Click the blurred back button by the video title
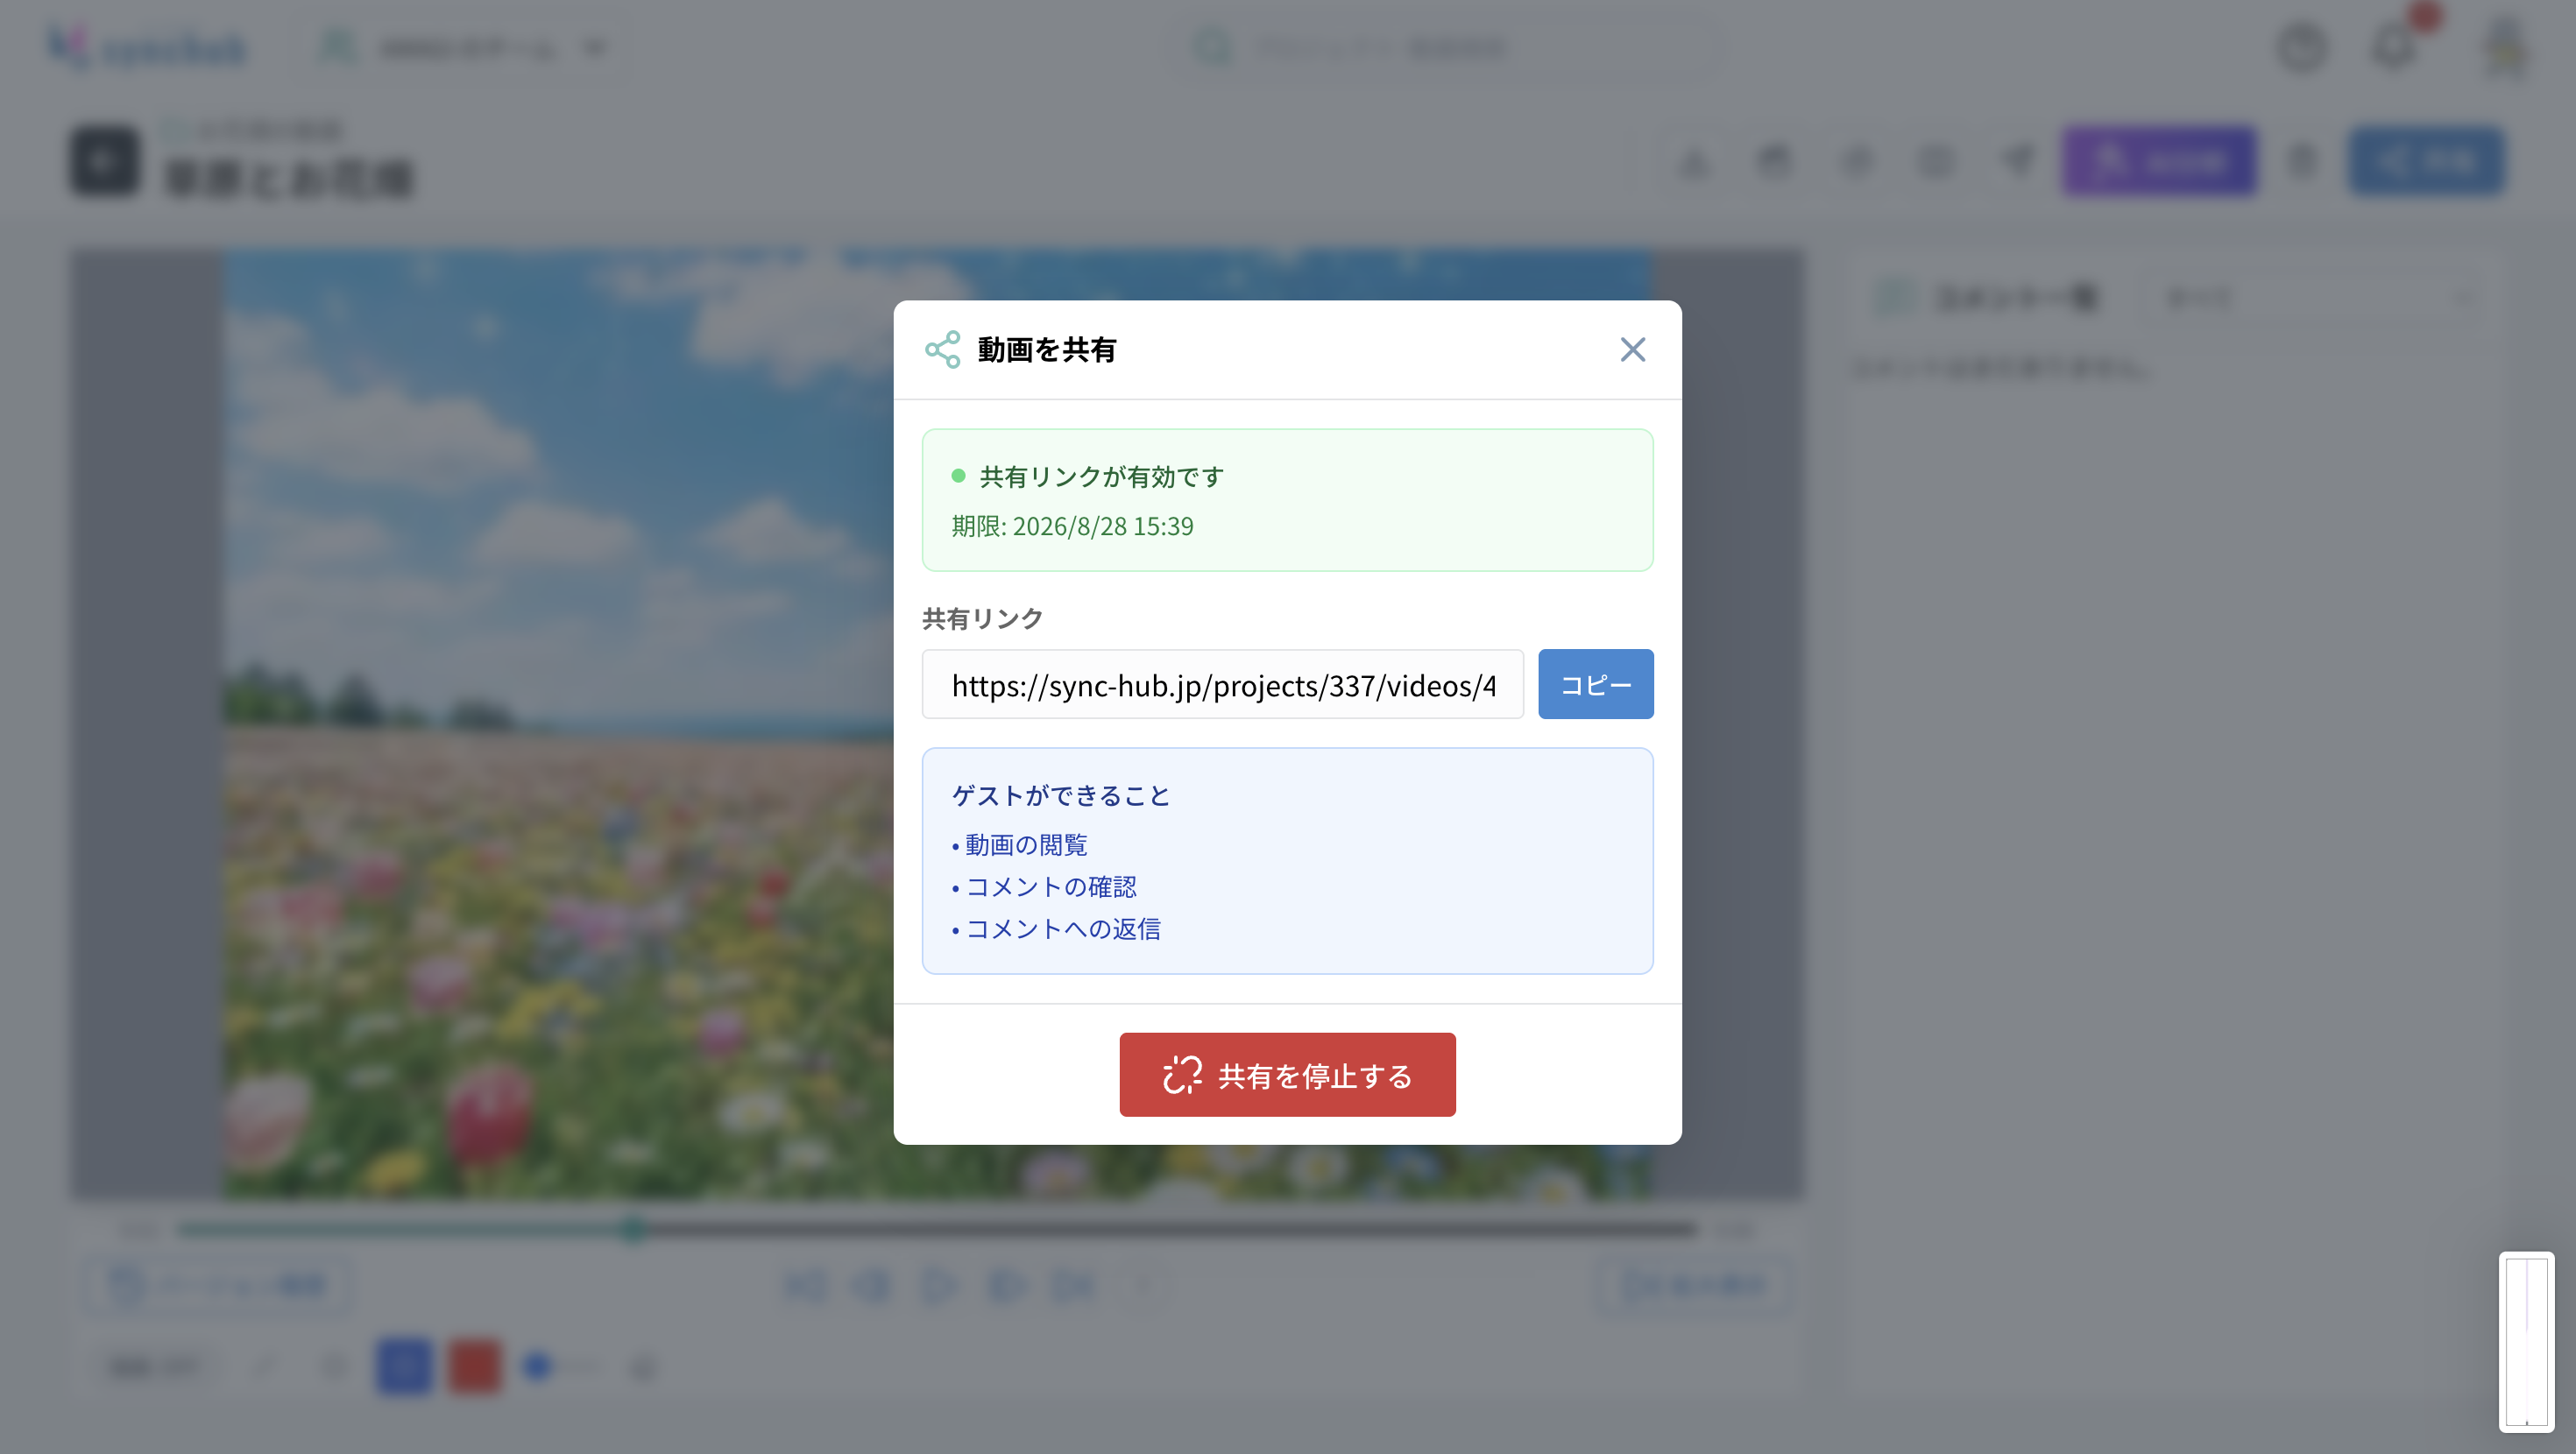Screen dimensions: 2576x1454 pyautogui.click(x=104, y=160)
